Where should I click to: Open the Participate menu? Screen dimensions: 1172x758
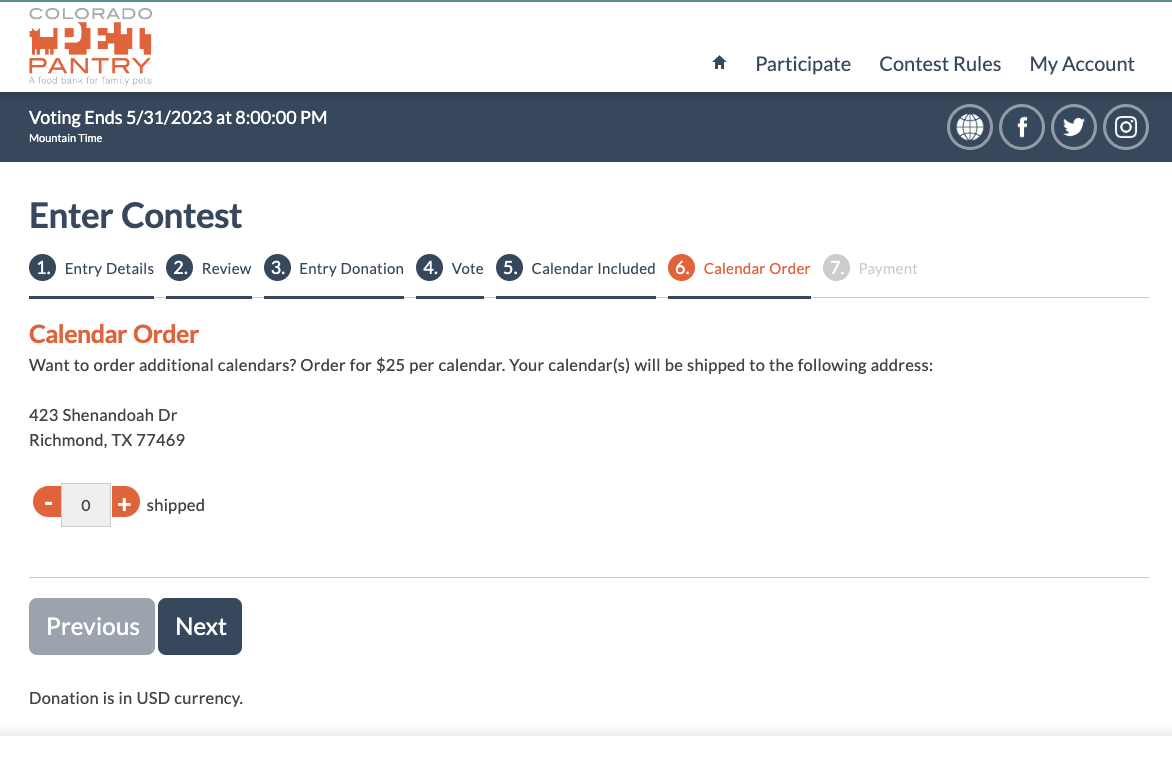(x=803, y=64)
